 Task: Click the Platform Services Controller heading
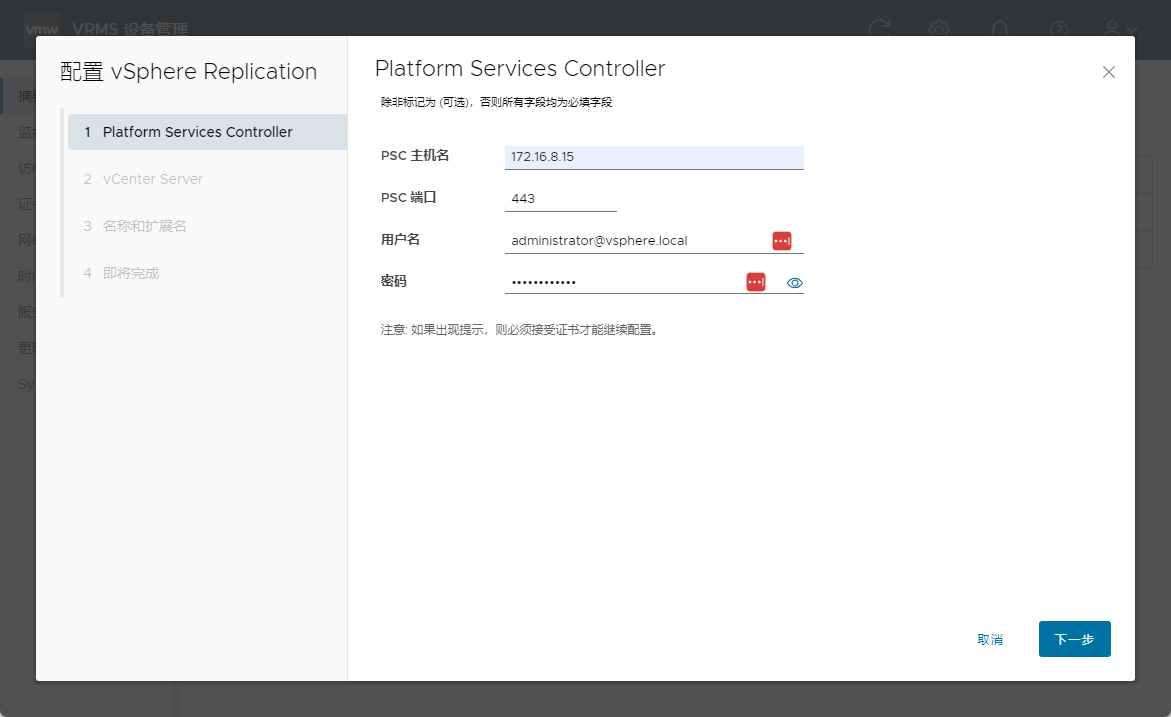click(520, 68)
